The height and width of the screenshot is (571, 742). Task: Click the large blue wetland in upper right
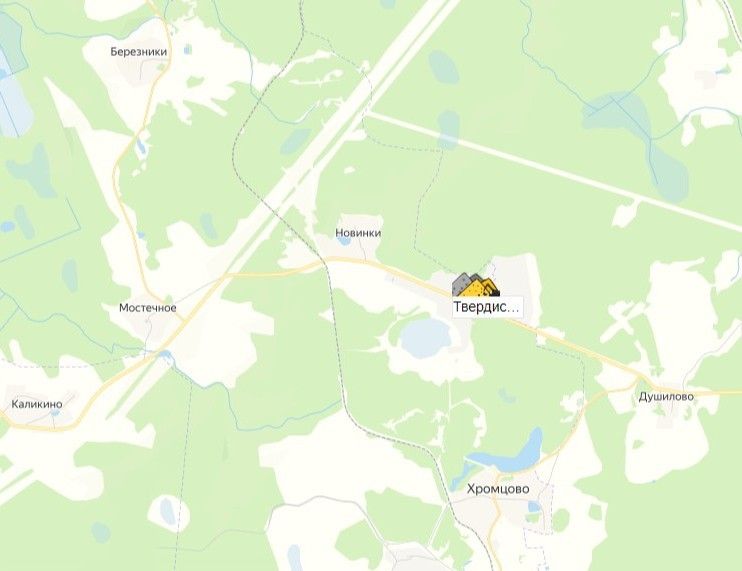pos(617,115)
